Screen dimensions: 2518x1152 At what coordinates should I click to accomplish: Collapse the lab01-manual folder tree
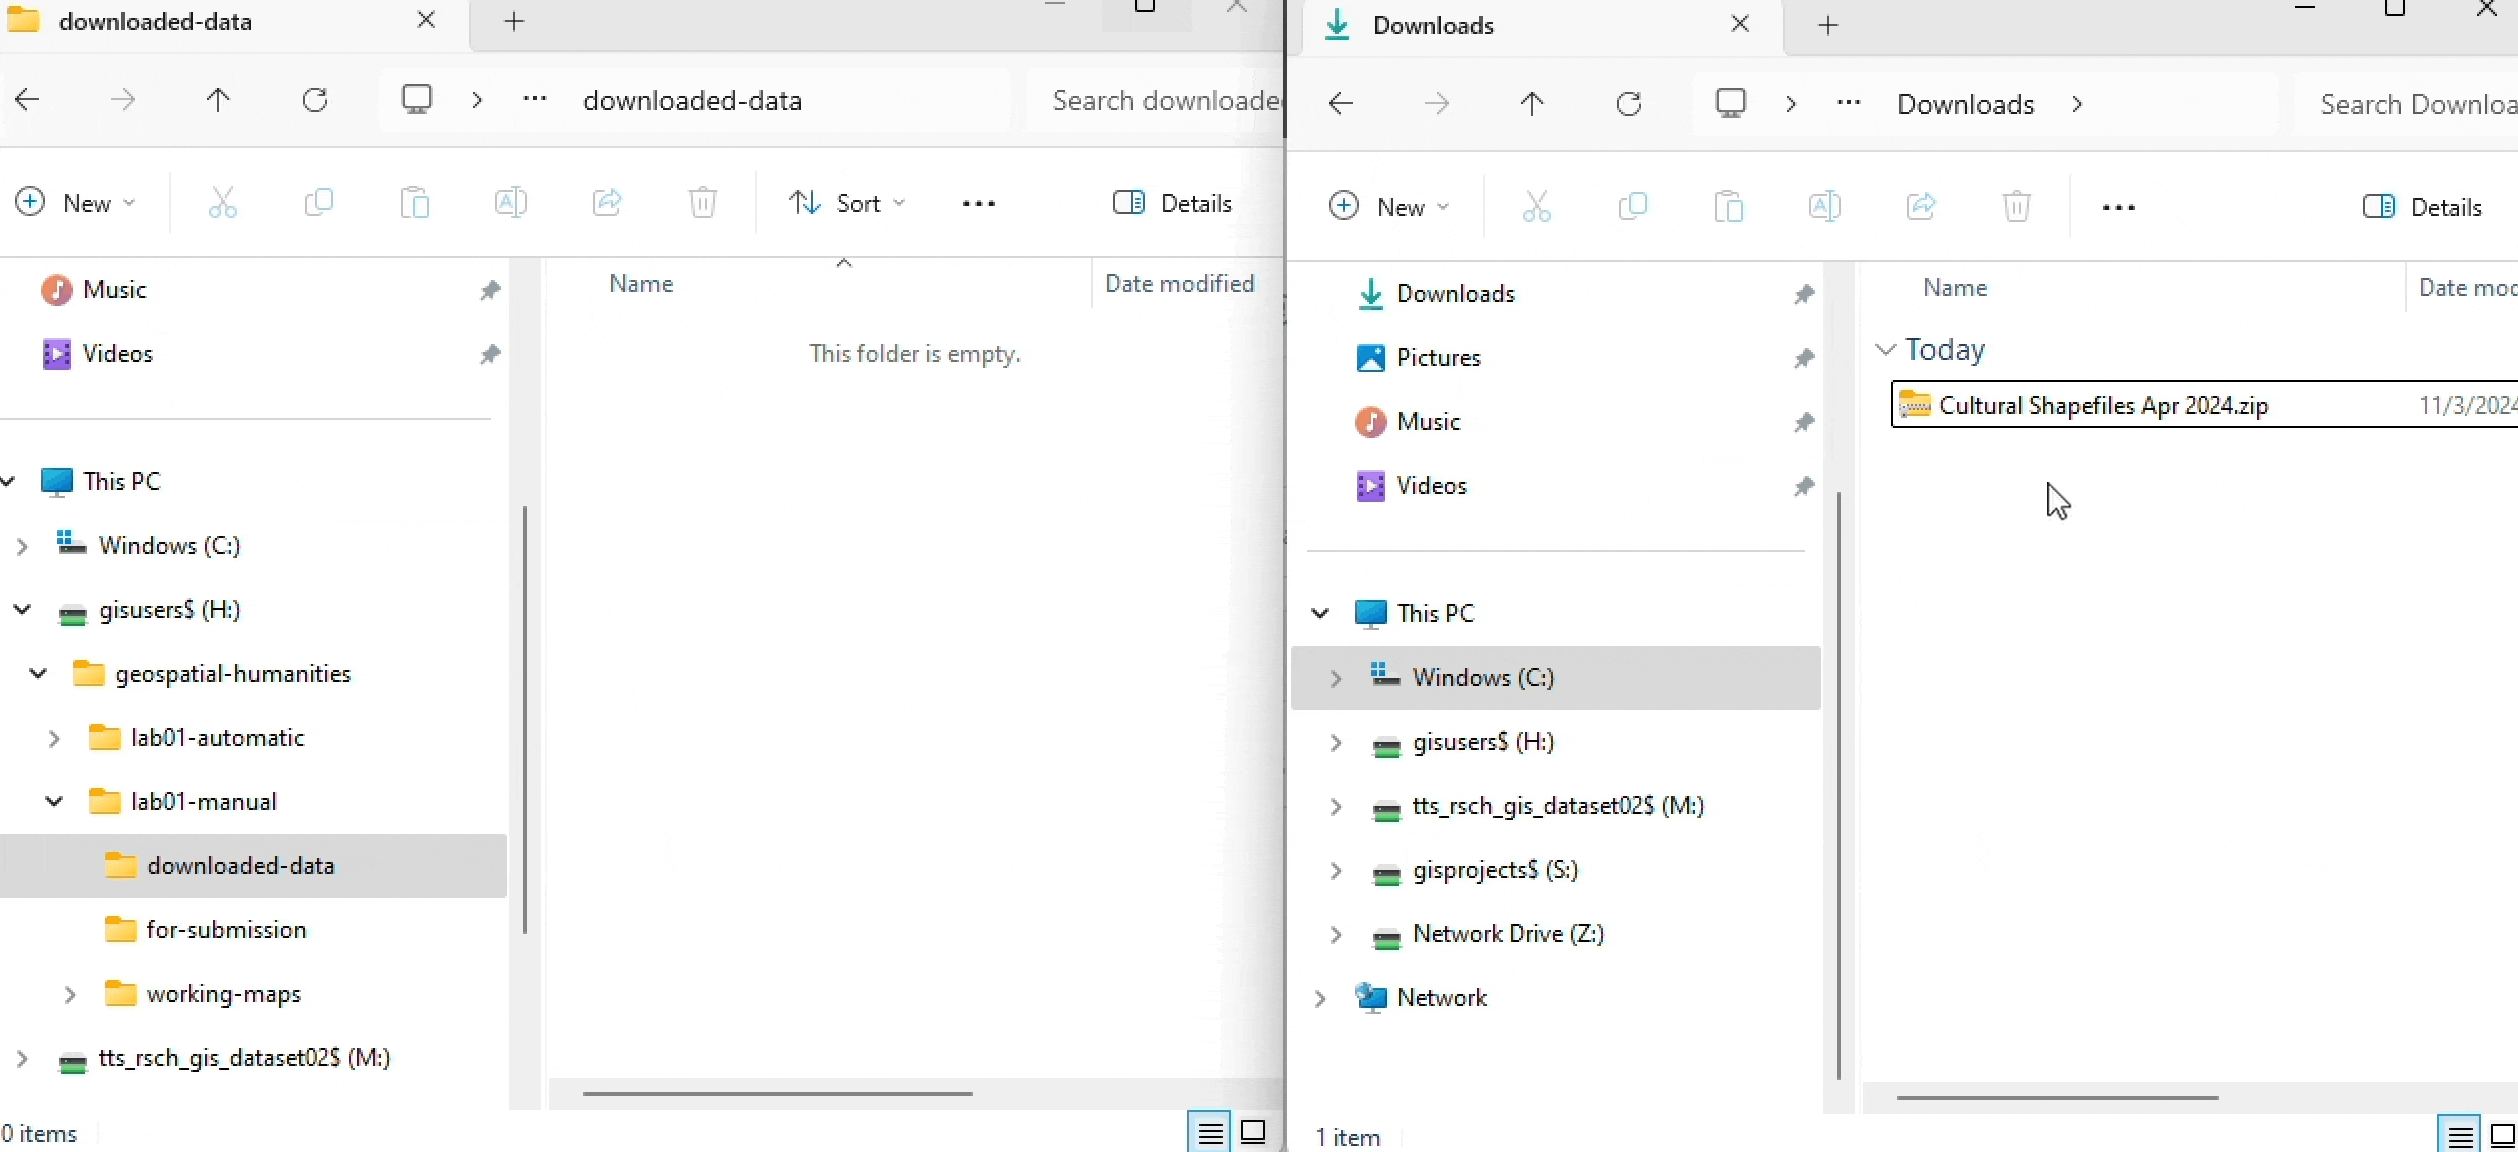pyautogui.click(x=54, y=802)
